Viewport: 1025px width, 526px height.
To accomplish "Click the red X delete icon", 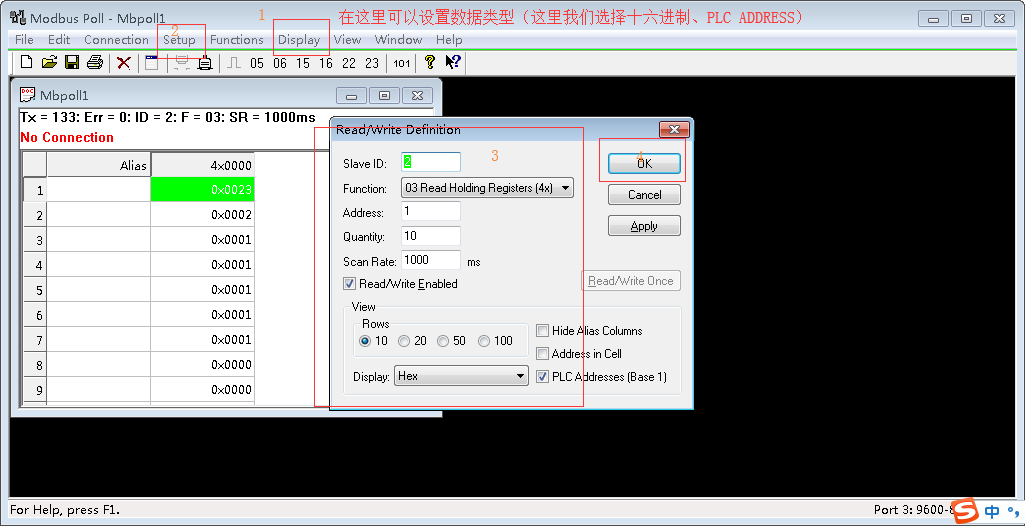I will click(124, 63).
